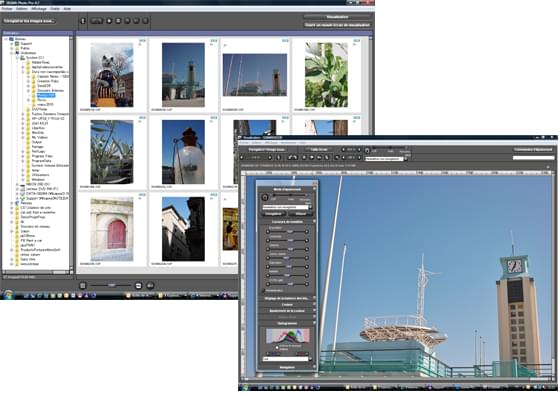Collapse the Commande de tonalités section

click(x=314, y=222)
